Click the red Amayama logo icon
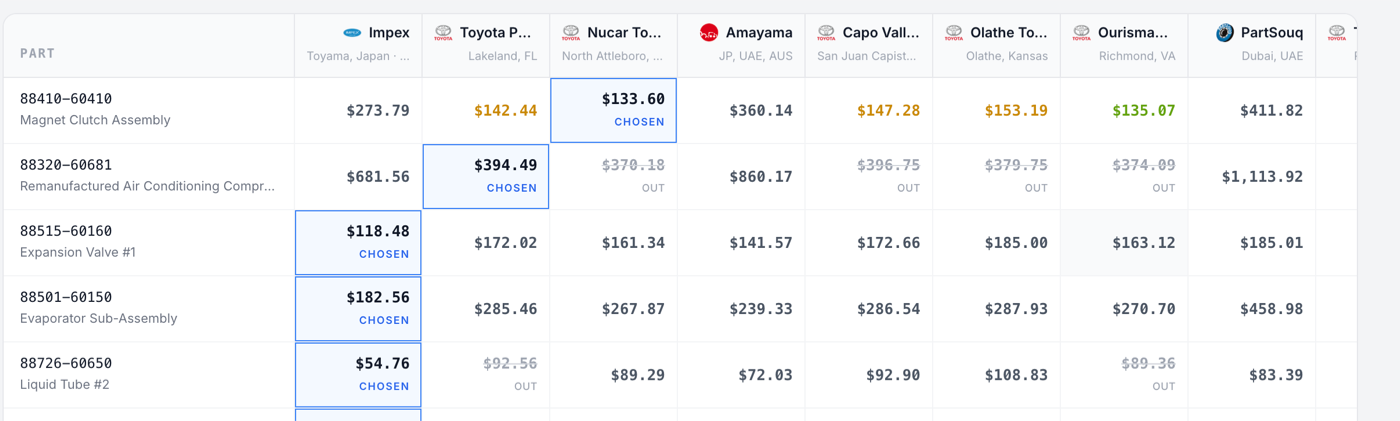This screenshot has height=421, width=1400. point(709,33)
